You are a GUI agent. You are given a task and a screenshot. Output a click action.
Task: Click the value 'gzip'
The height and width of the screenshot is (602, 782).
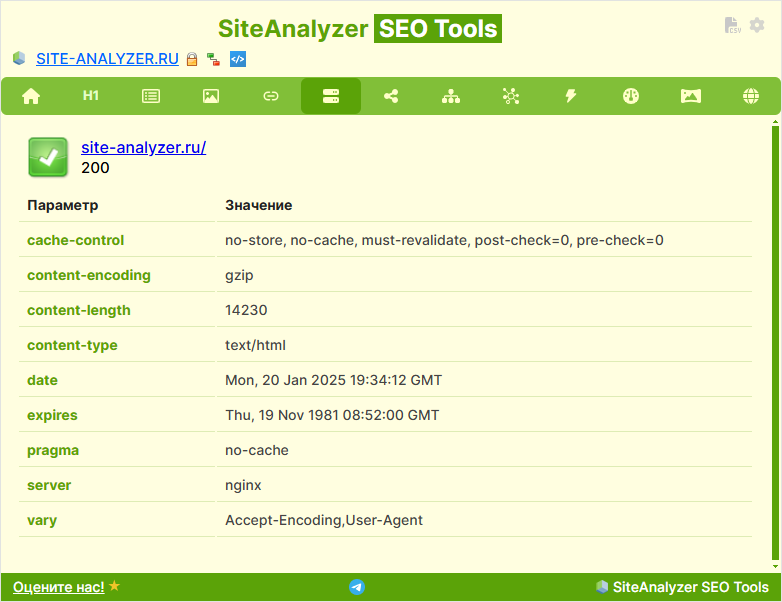pos(239,275)
